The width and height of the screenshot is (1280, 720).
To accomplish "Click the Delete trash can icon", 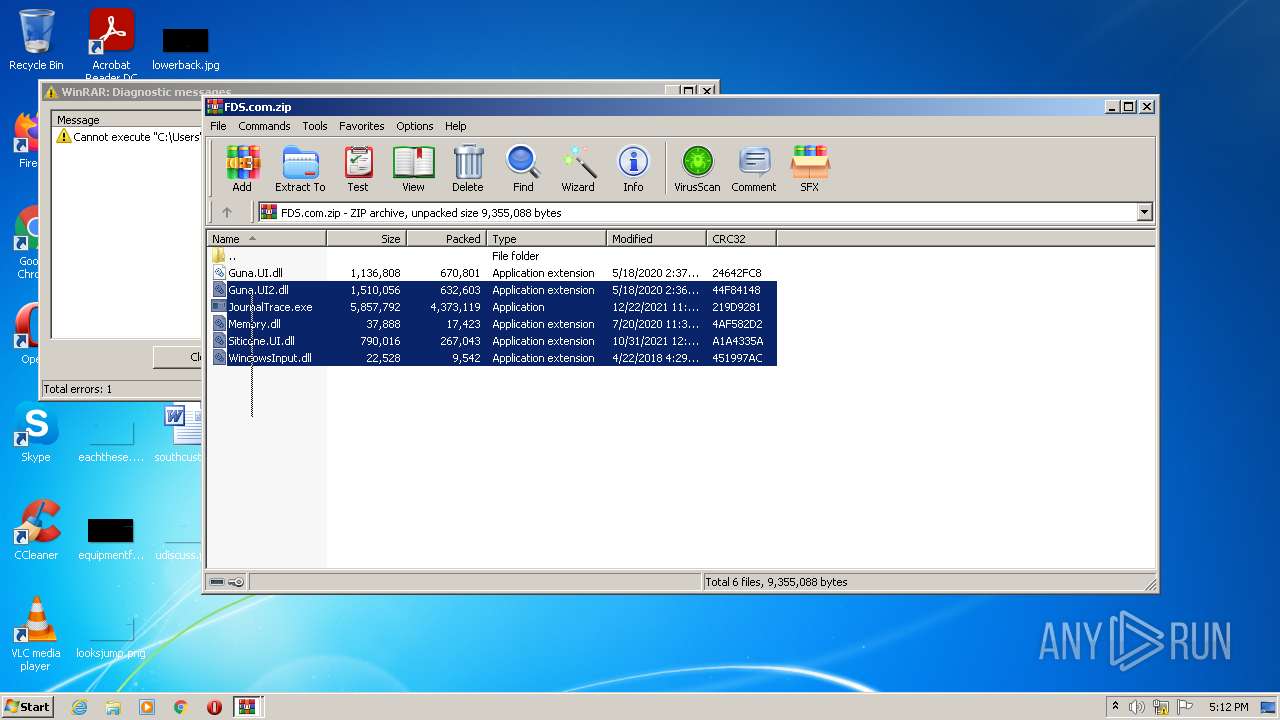I will point(467,168).
